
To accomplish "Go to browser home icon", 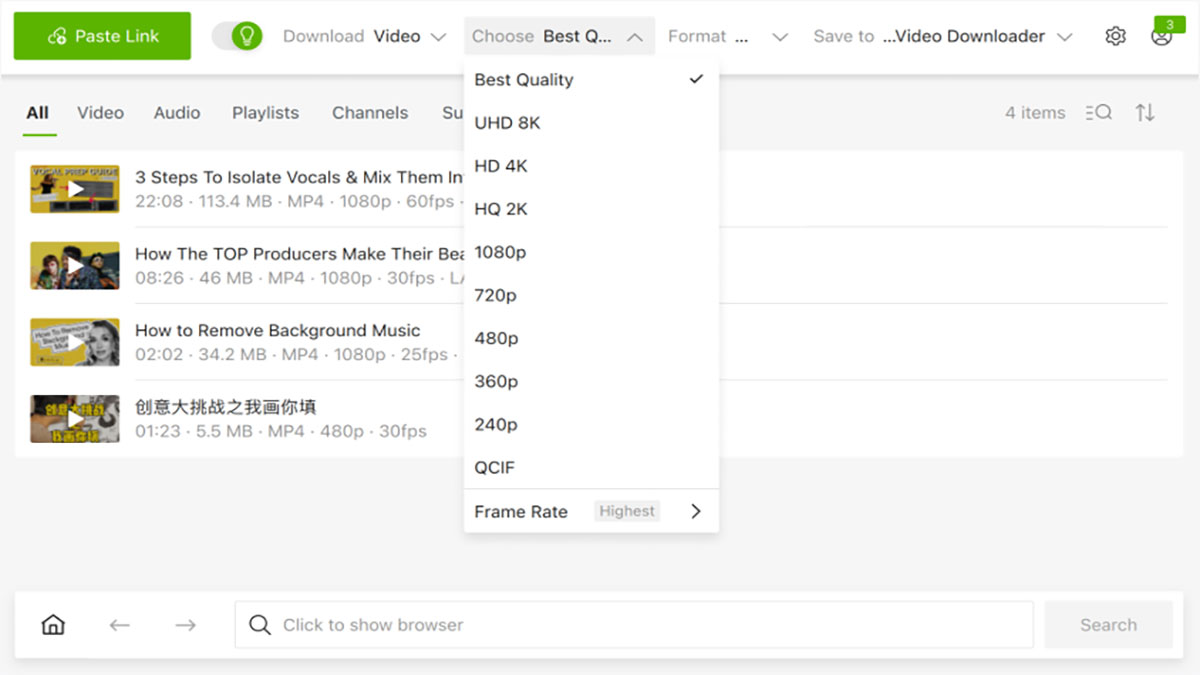I will point(53,625).
